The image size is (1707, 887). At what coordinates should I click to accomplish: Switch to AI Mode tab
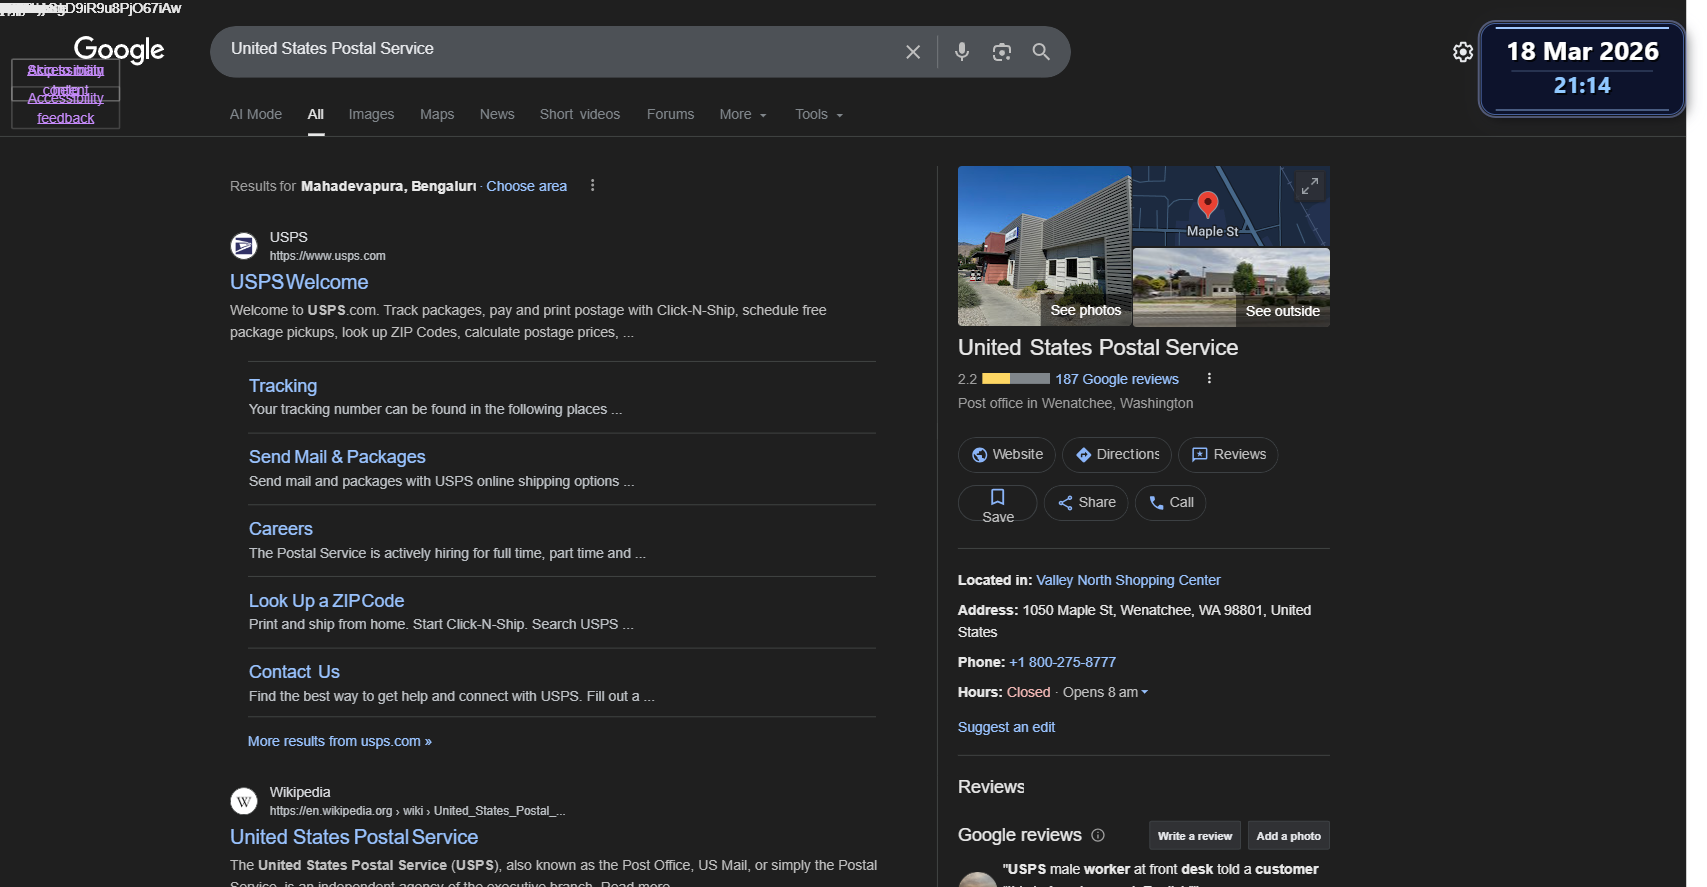(x=256, y=114)
